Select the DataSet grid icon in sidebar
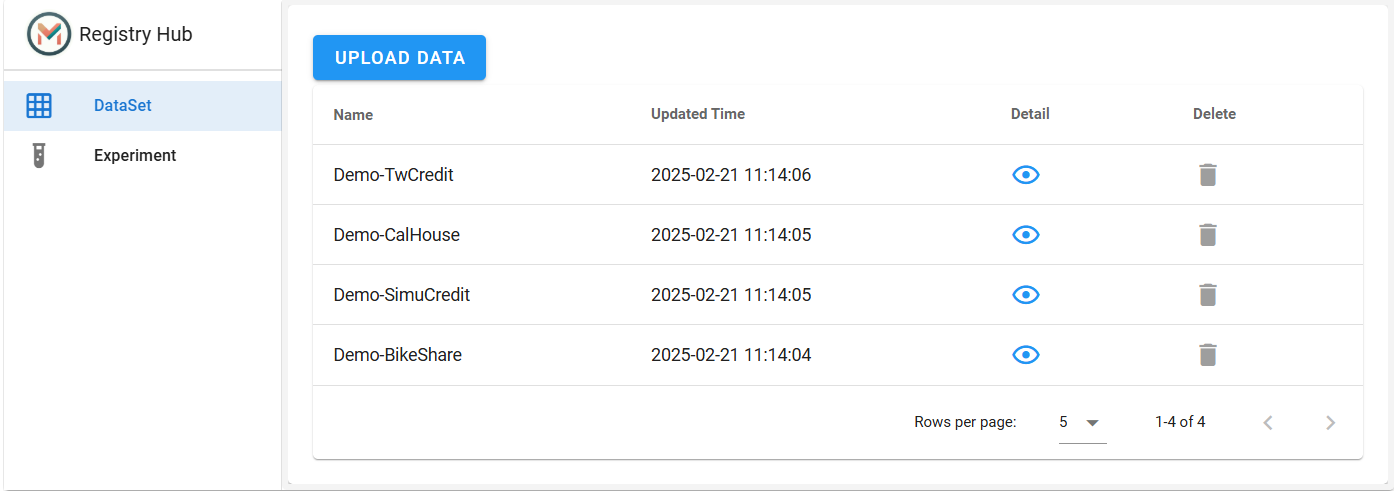The image size is (1394, 491). pyautogui.click(x=39, y=105)
